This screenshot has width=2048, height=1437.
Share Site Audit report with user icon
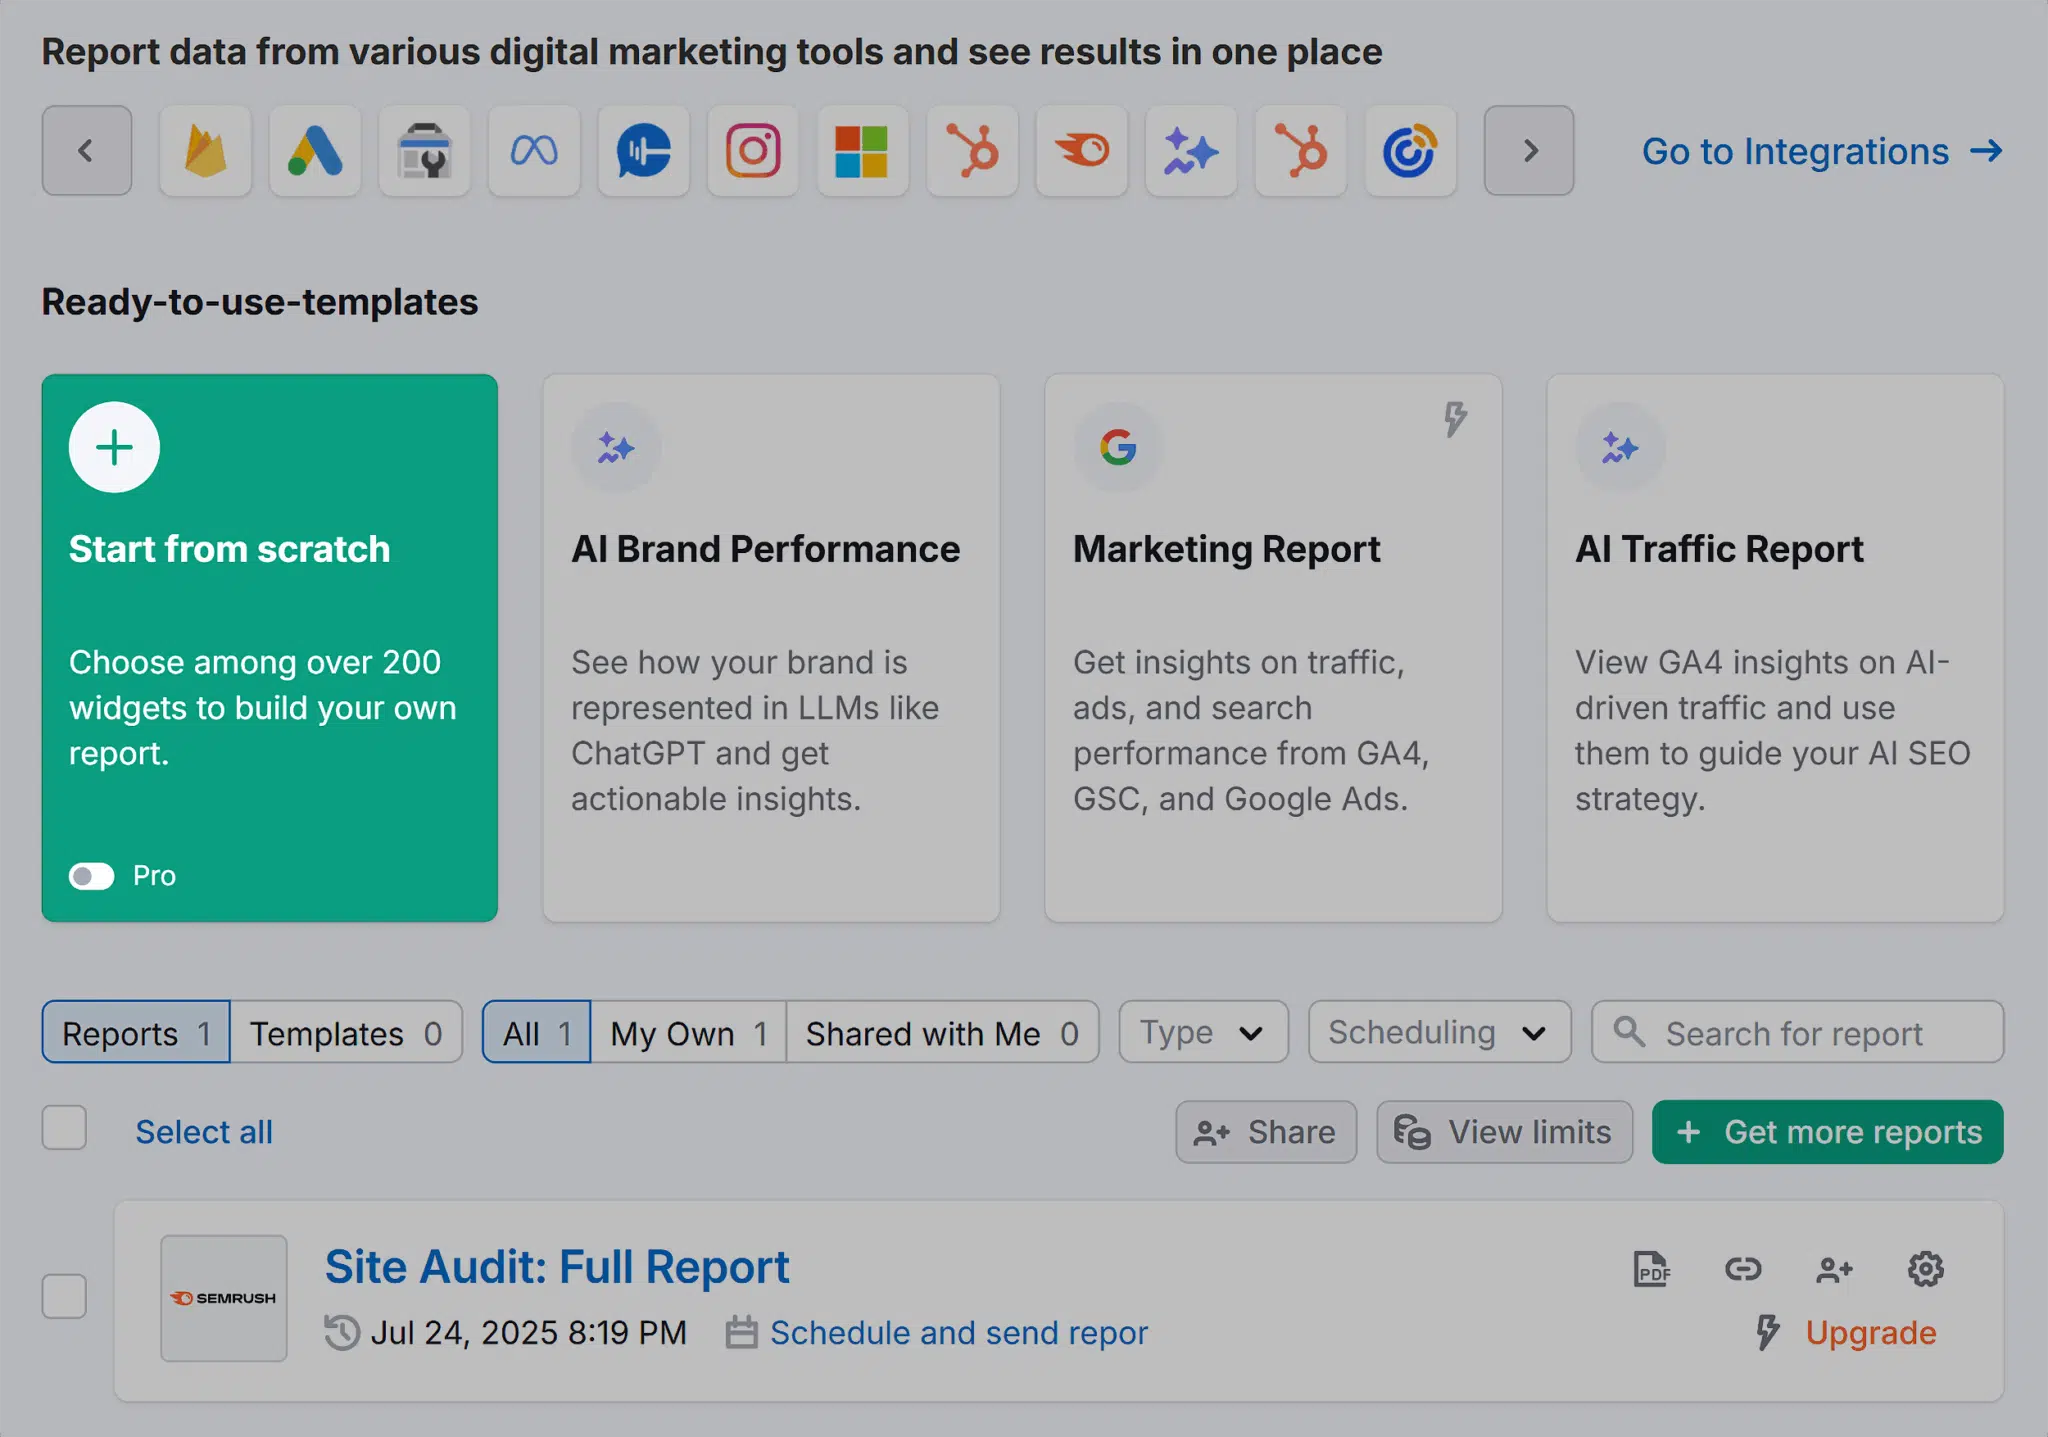click(x=1834, y=1269)
